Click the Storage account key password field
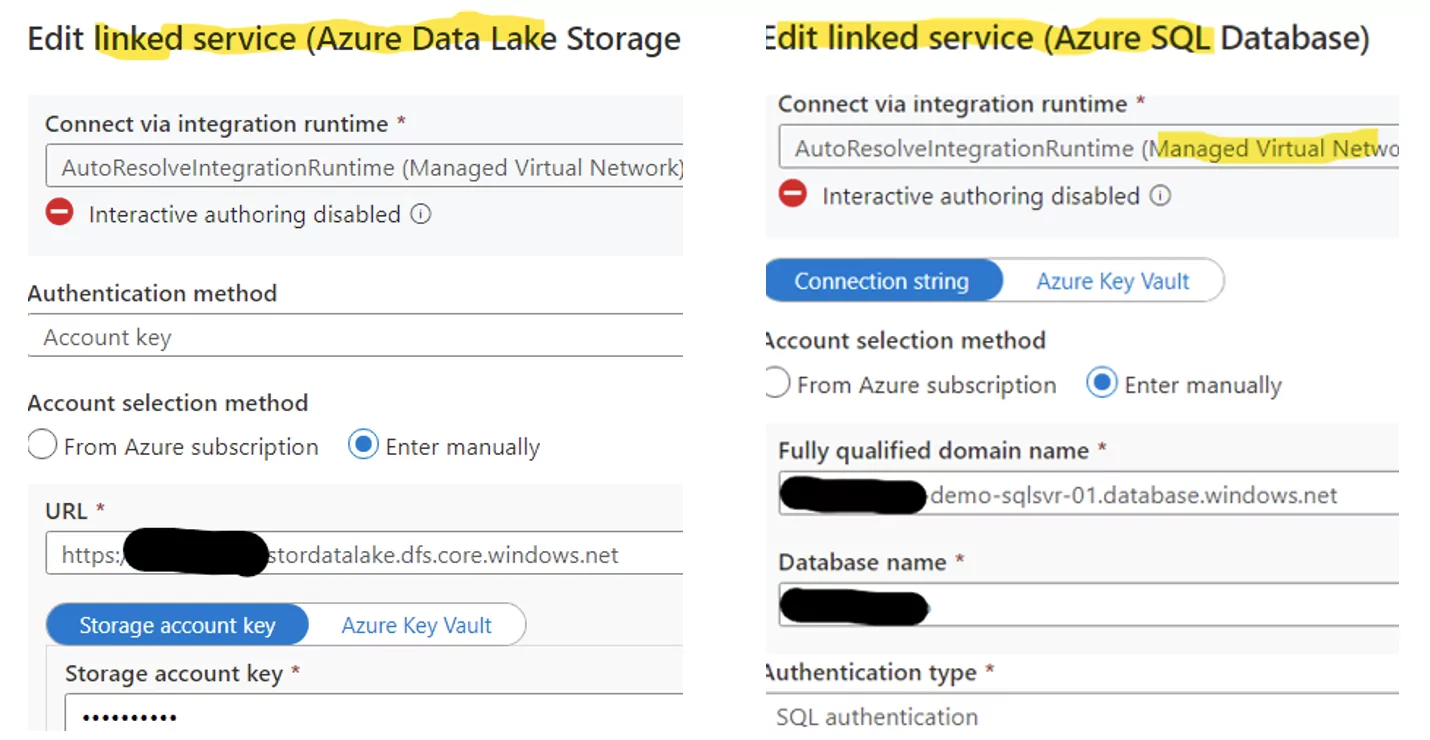Image resolution: width=1430 pixels, height=740 pixels. tap(374, 715)
